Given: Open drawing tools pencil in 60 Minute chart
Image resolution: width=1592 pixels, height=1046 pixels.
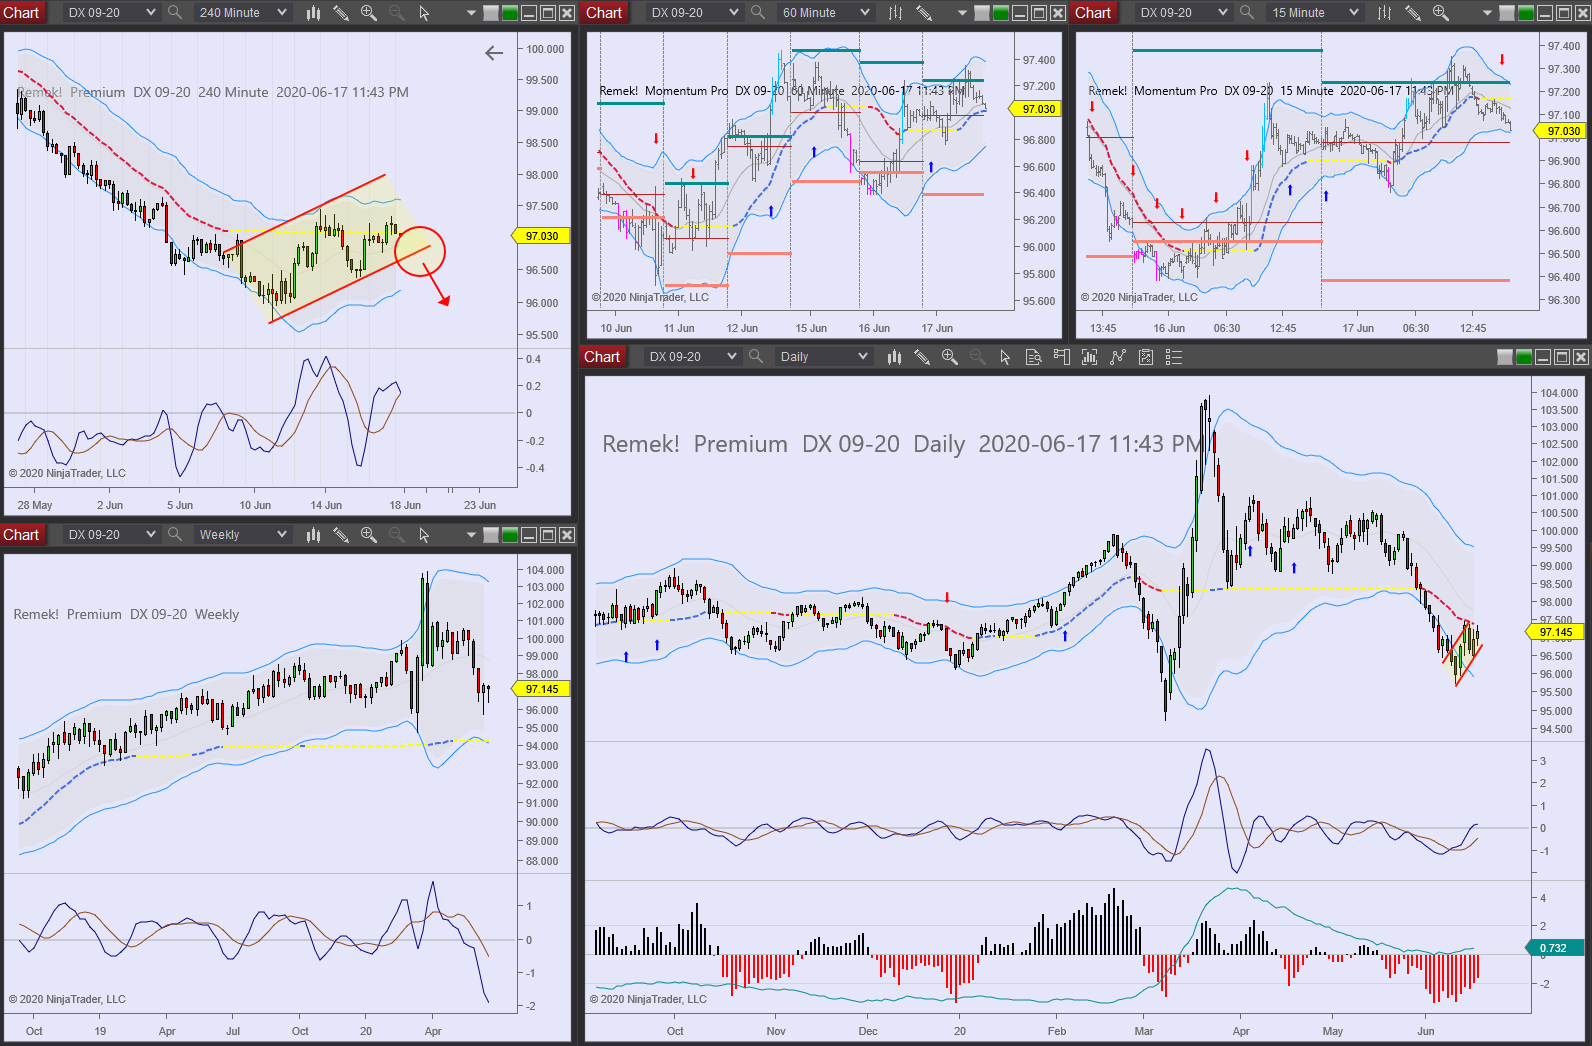Looking at the screenshot, I should pyautogui.click(x=924, y=13).
